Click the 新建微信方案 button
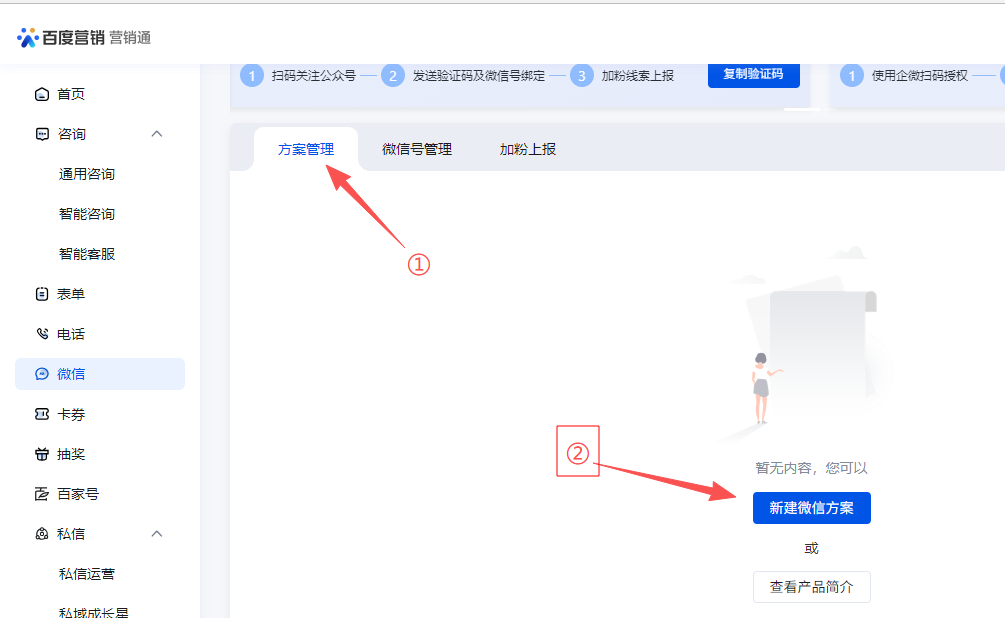This screenshot has height=618, width=1005. tap(811, 508)
